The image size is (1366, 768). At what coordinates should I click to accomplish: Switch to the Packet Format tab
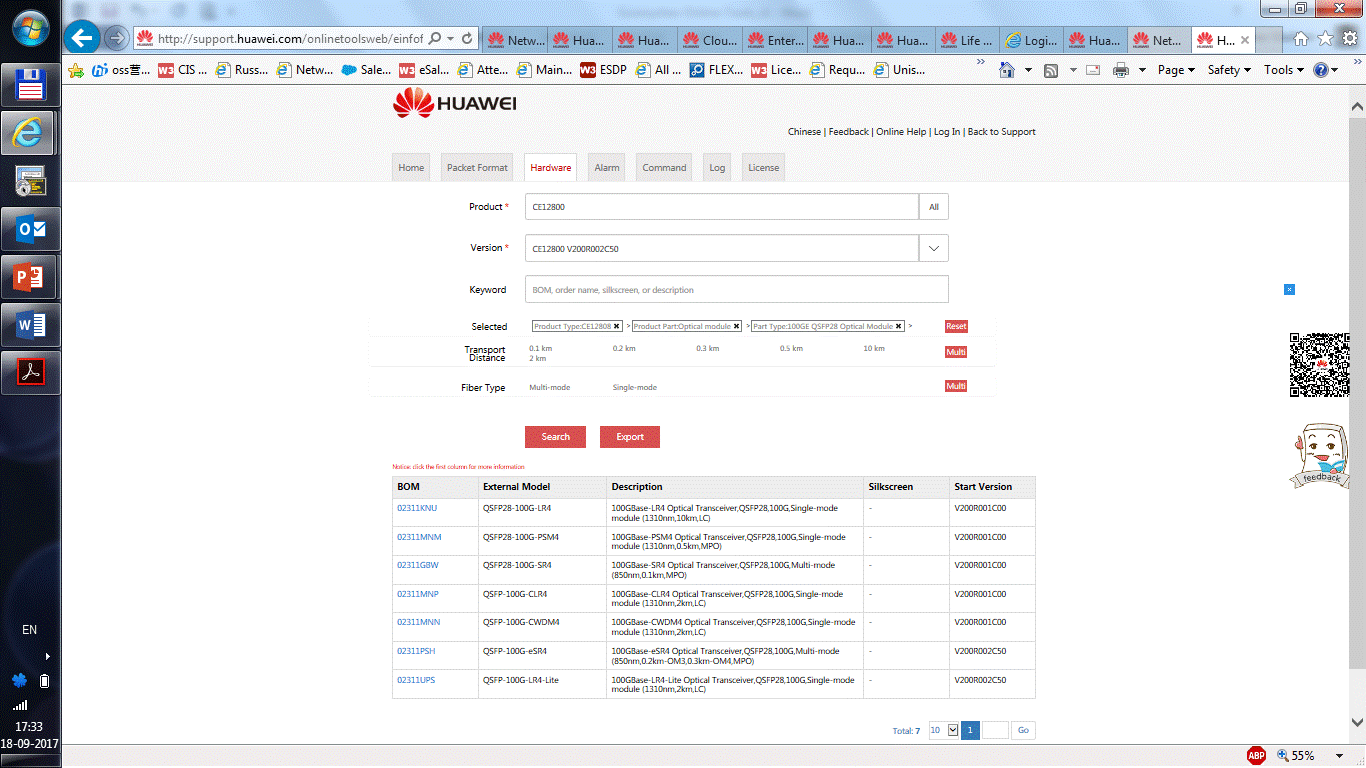[x=477, y=167]
